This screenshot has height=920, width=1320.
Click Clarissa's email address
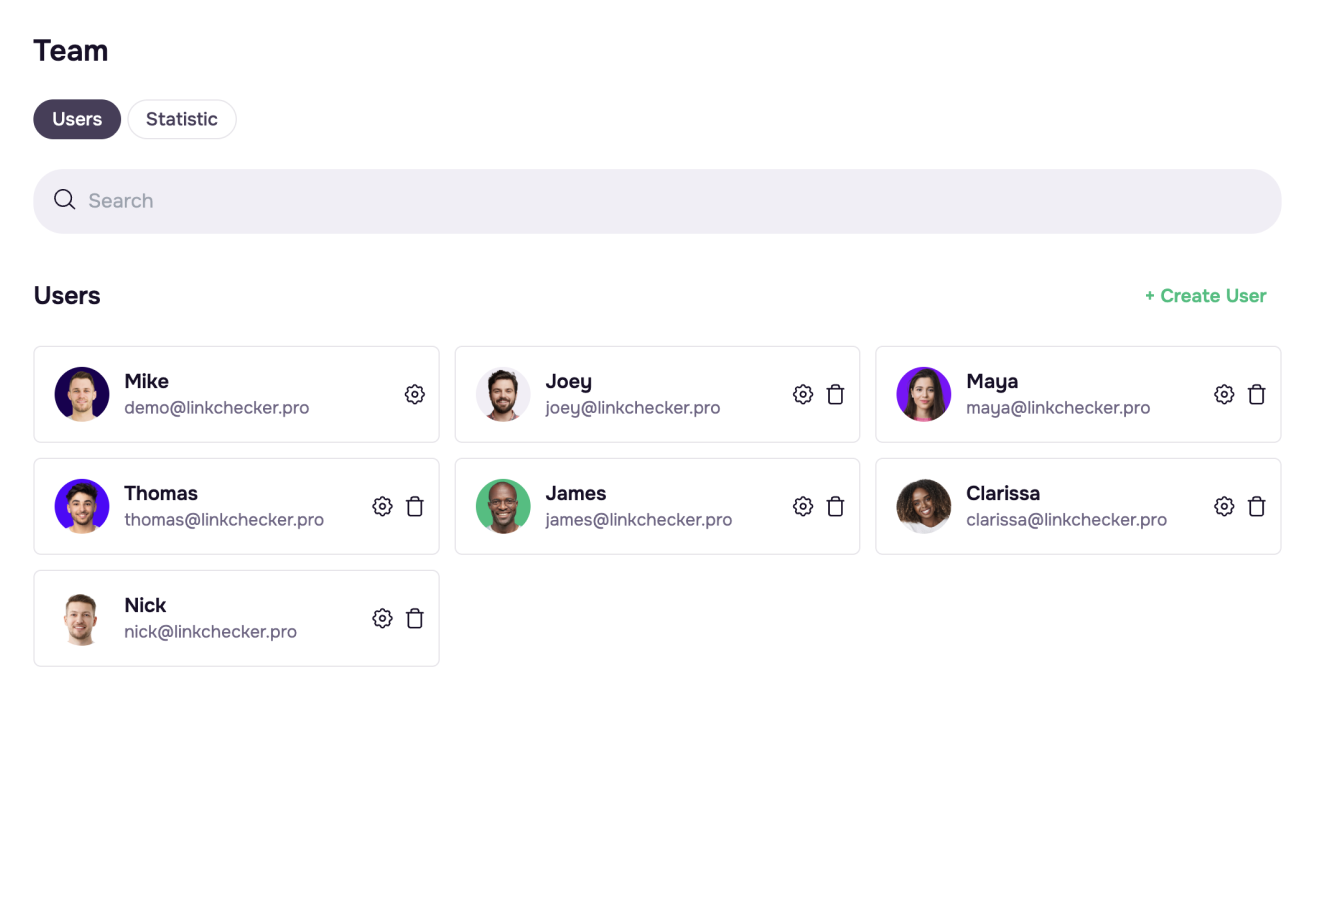pos(1066,520)
